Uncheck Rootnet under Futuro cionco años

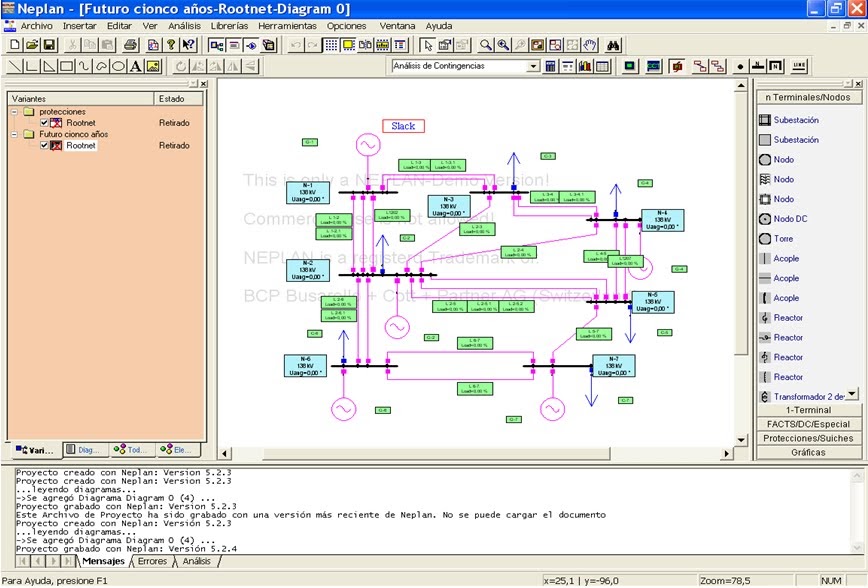(x=42, y=145)
